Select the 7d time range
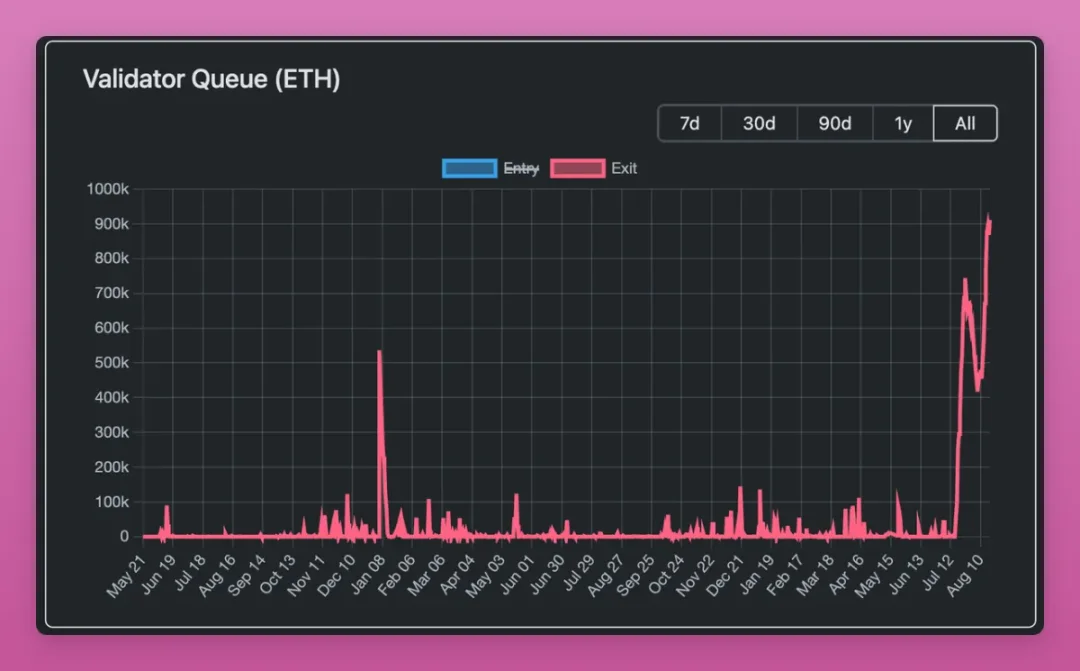The height and width of the screenshot is (671, 1080). coord(689,124)
